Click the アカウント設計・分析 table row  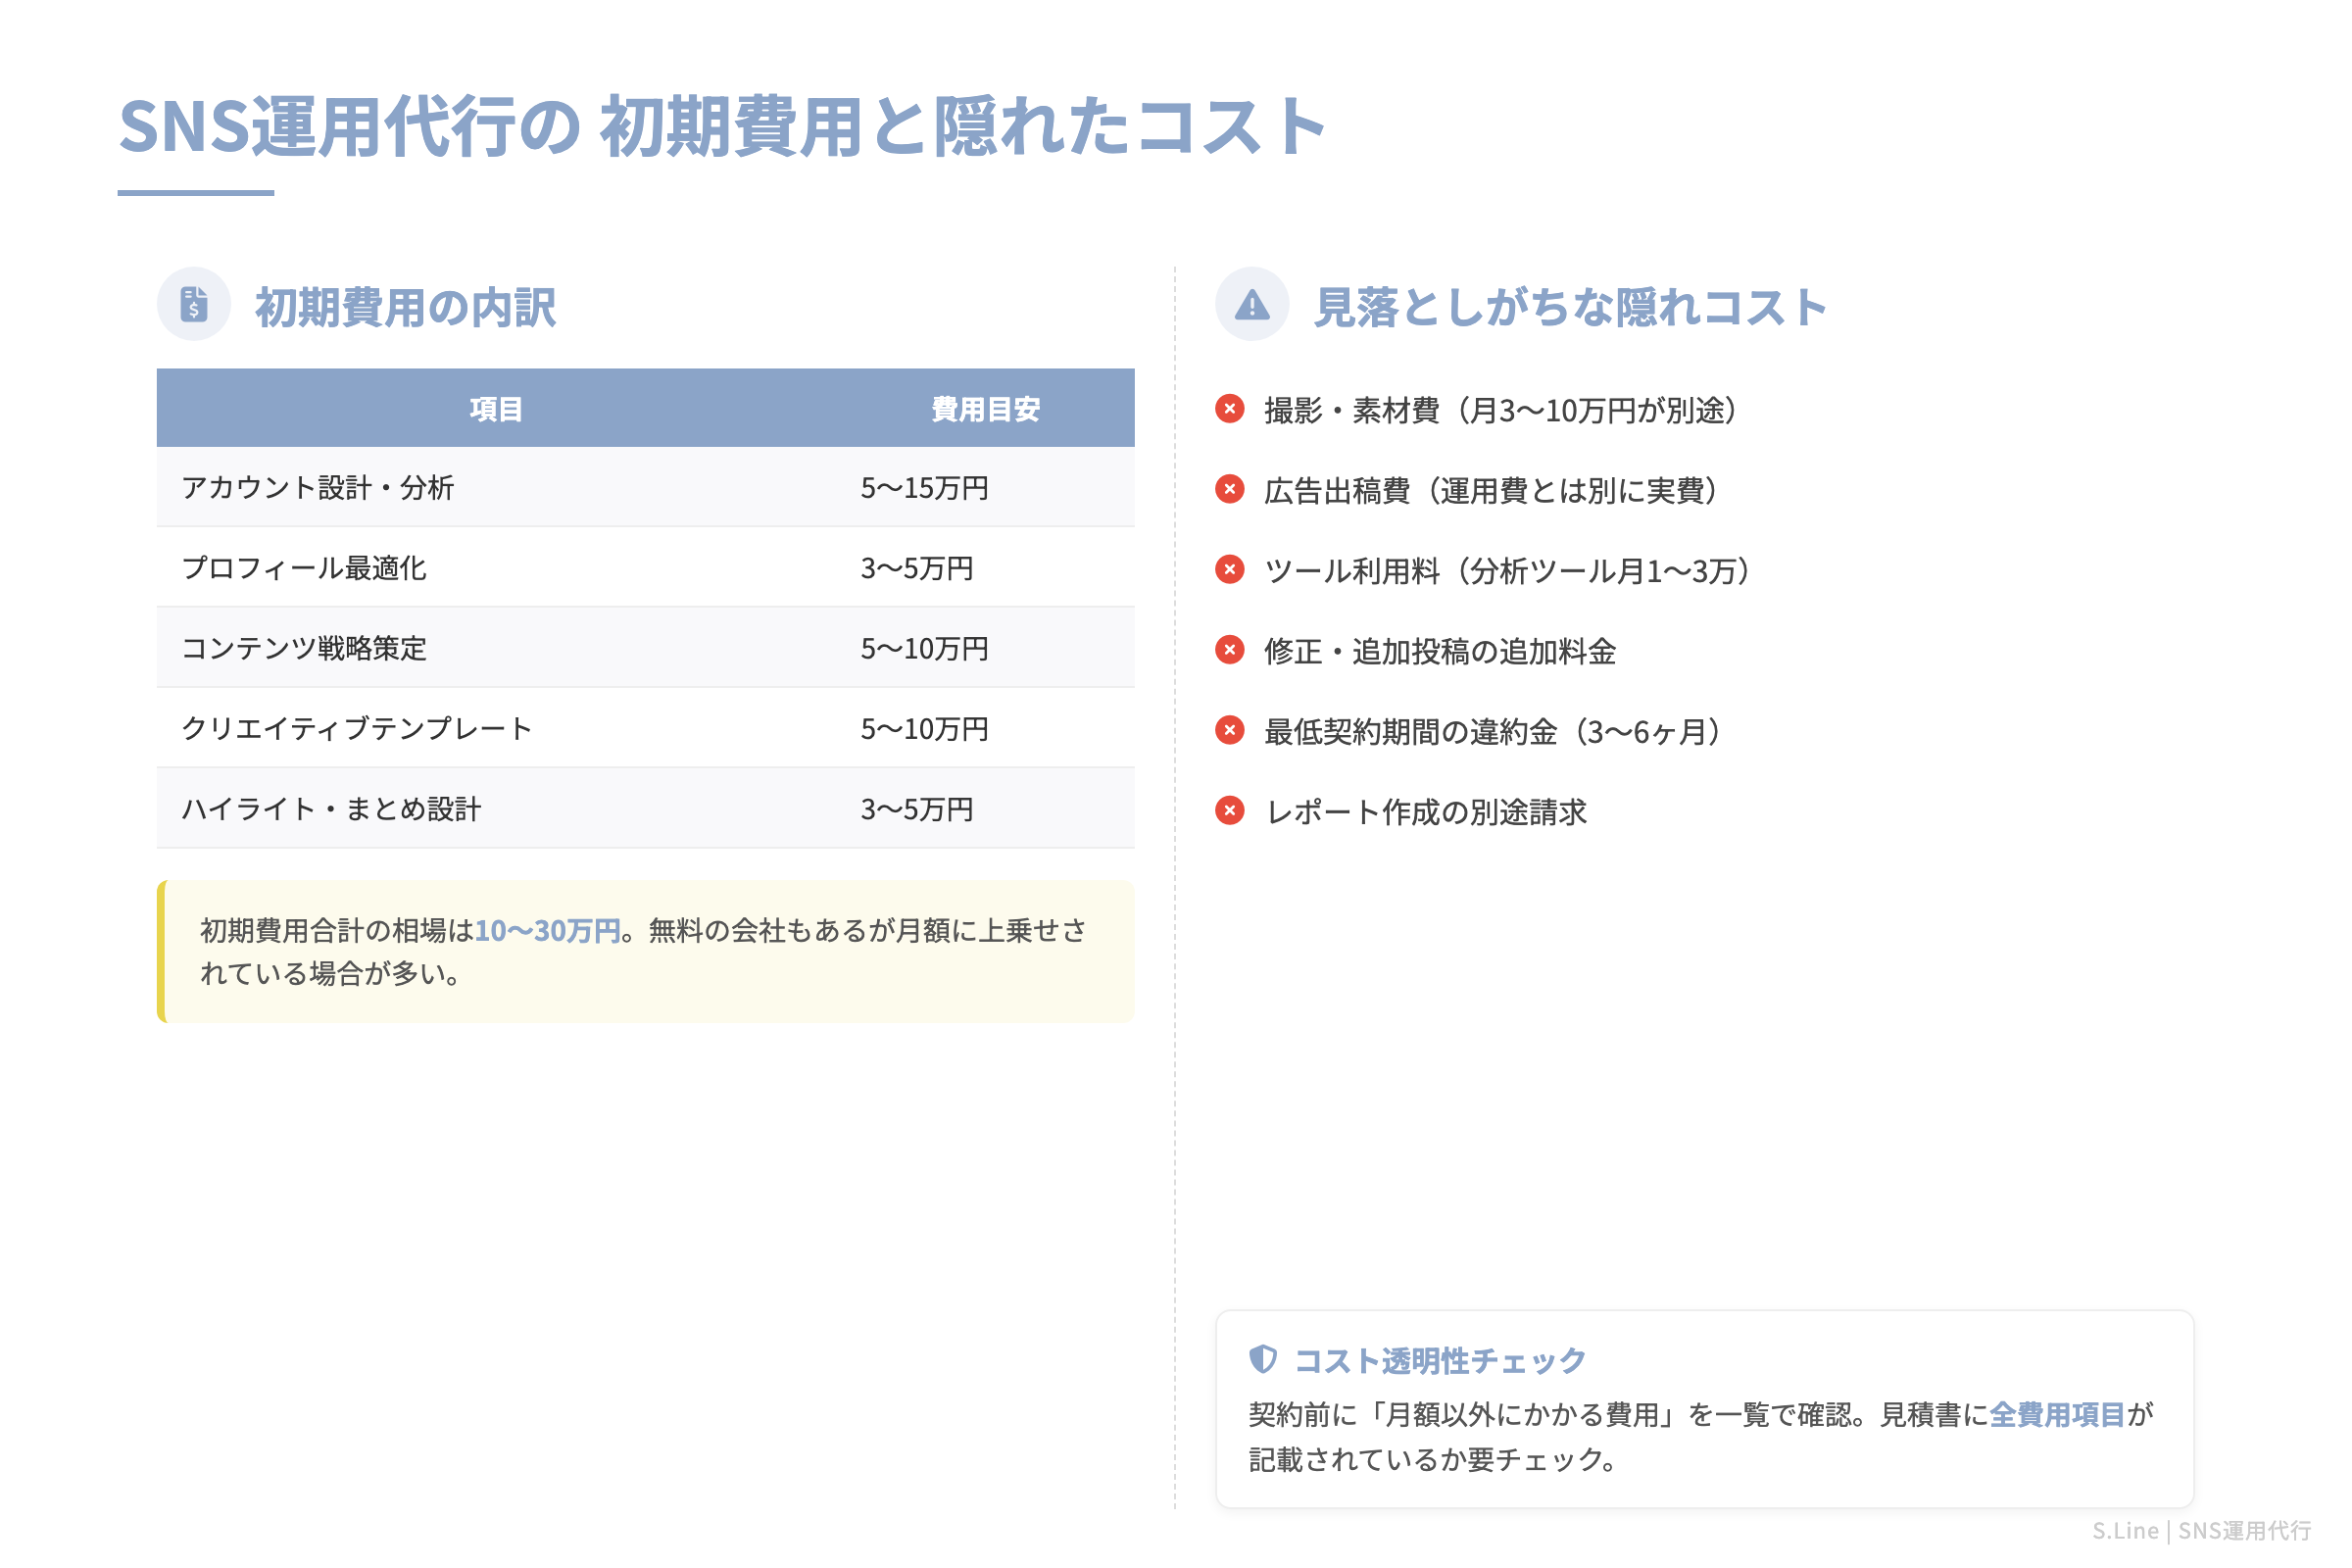(x=645, y=487)
